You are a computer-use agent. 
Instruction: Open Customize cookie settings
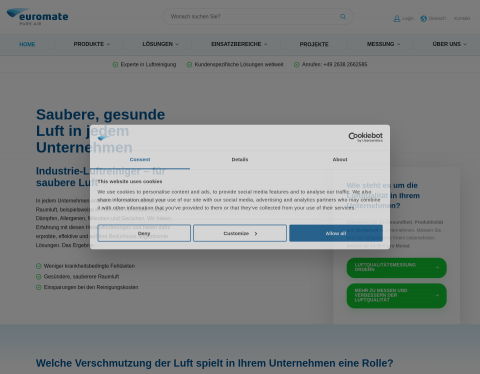pos(240,233)
